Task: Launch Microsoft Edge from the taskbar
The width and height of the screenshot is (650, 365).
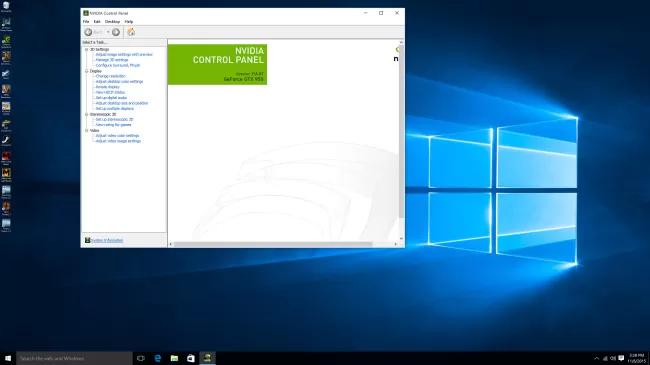Action: (158, 358)
